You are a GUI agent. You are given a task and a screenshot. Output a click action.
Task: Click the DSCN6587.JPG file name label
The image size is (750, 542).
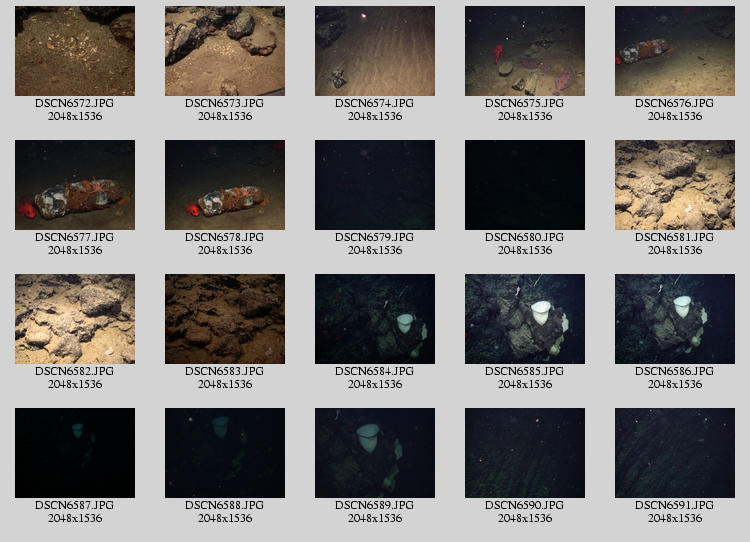(75, 506)
